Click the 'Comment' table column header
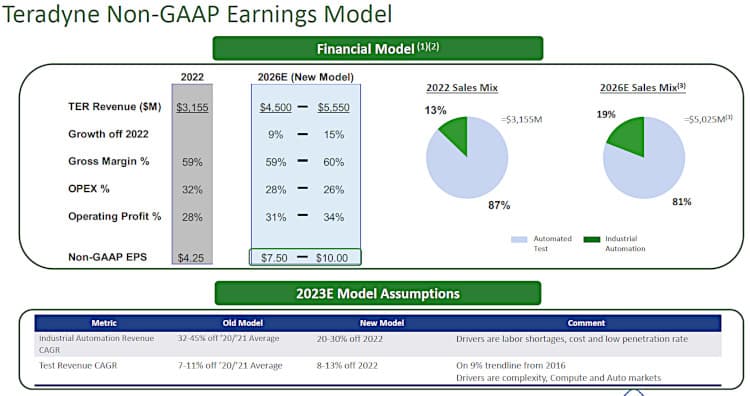This screenshot has height=396, width=750. [586, 323]
